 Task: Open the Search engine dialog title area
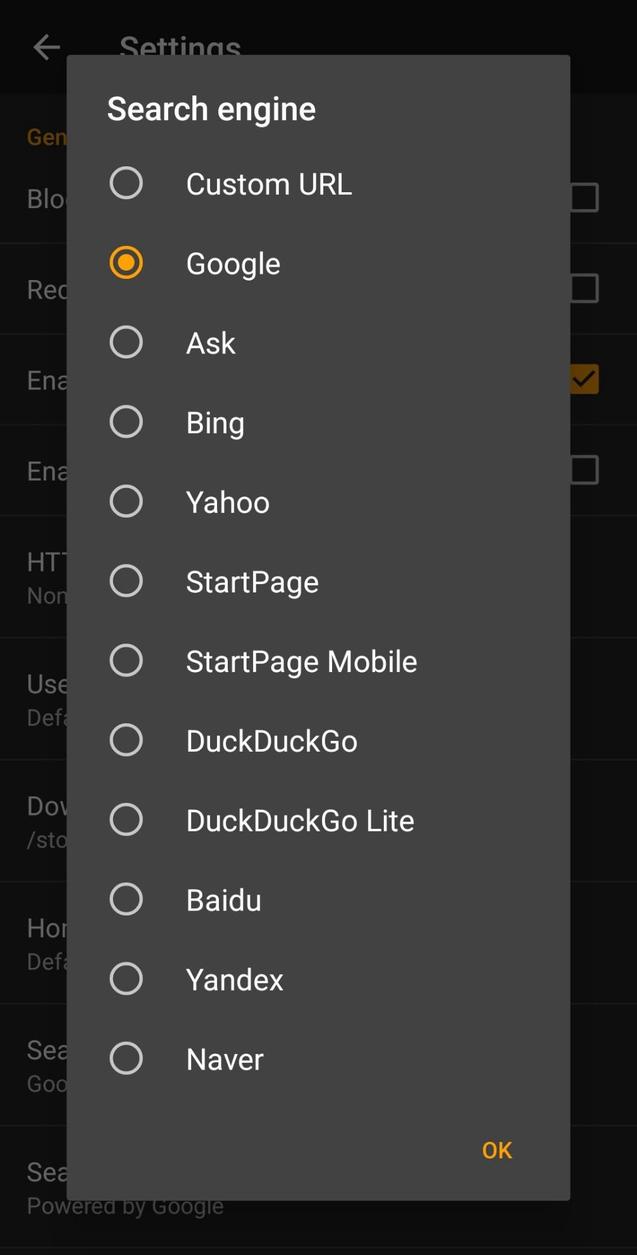[x=211, y=108]
